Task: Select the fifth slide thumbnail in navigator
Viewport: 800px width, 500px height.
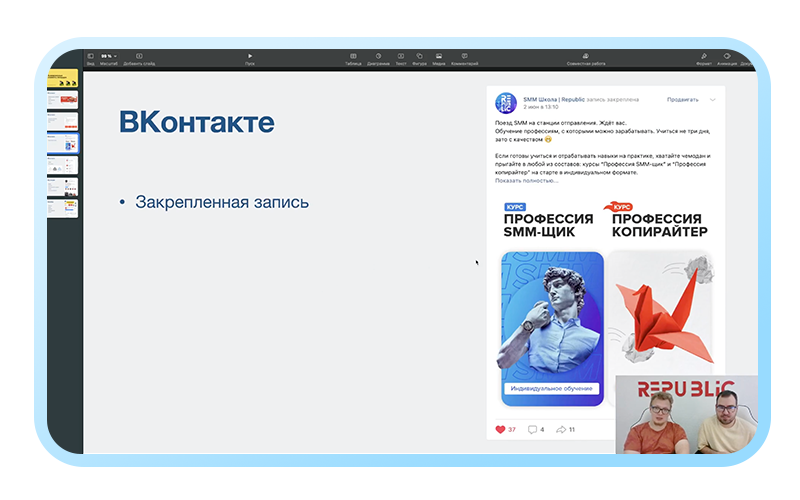Action: [x=62, y=165]
